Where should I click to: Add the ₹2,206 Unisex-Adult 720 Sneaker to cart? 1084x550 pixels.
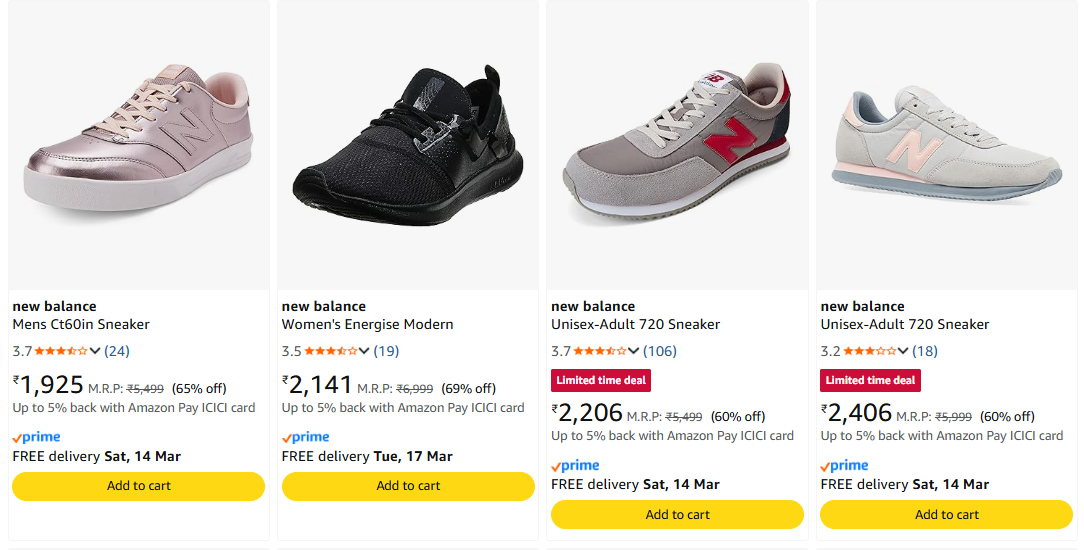click(x=677, y=514)
